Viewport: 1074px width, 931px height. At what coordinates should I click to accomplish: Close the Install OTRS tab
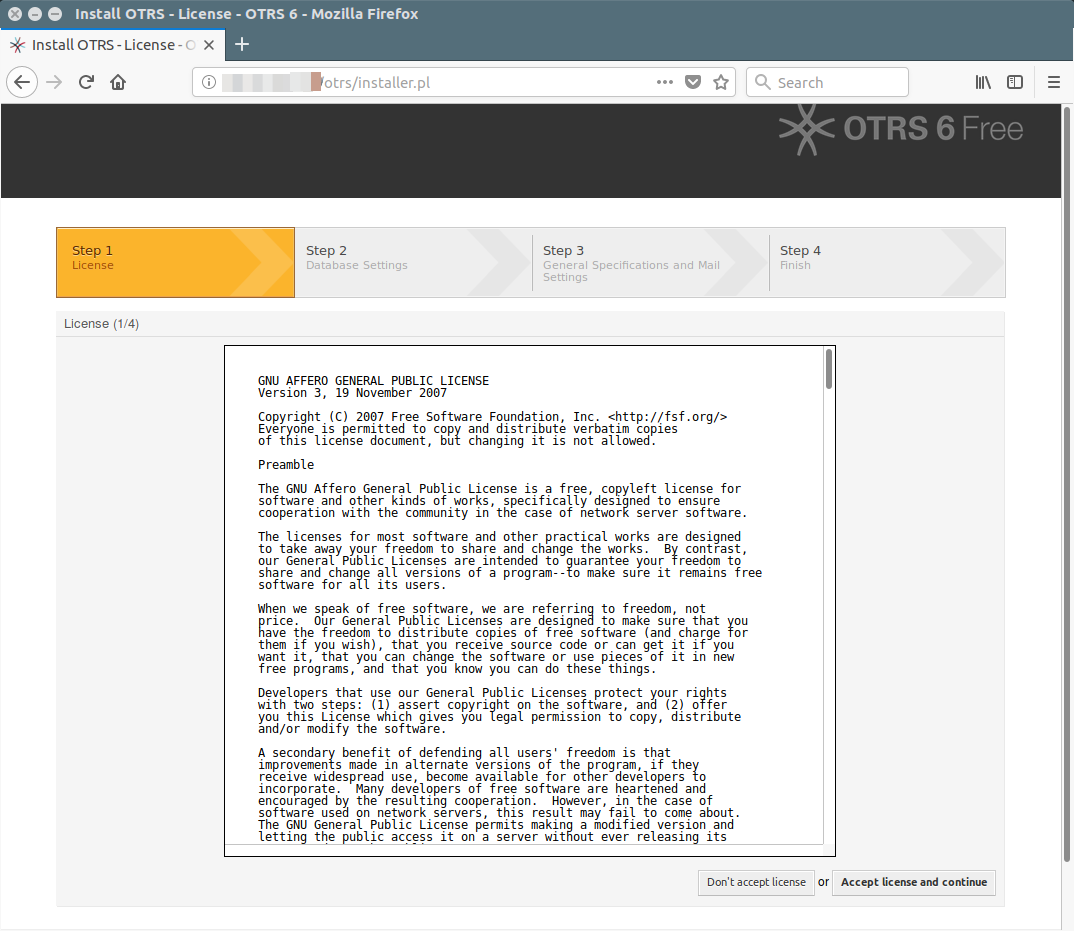coord(209,45)
